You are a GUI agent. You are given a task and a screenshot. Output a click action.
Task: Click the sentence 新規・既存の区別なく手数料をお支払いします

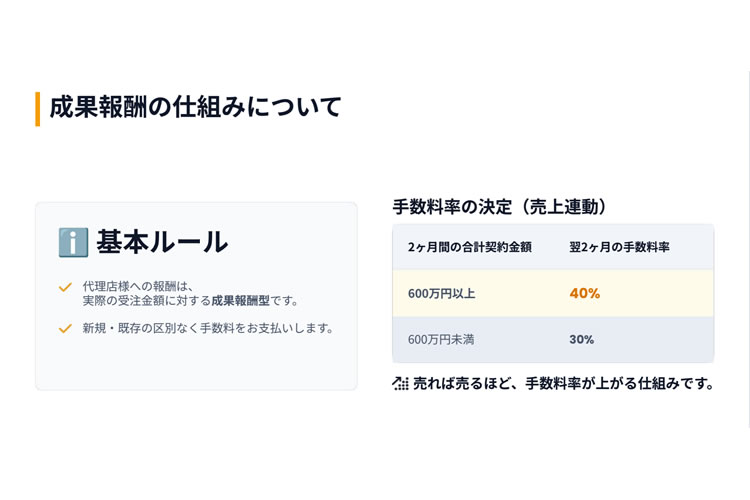pos(208,328)
